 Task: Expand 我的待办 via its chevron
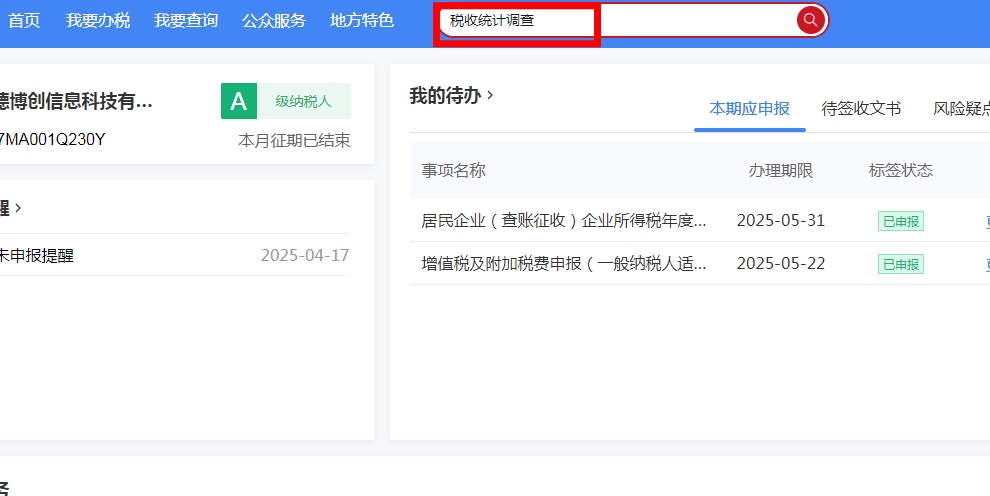[x=491, y=96]
